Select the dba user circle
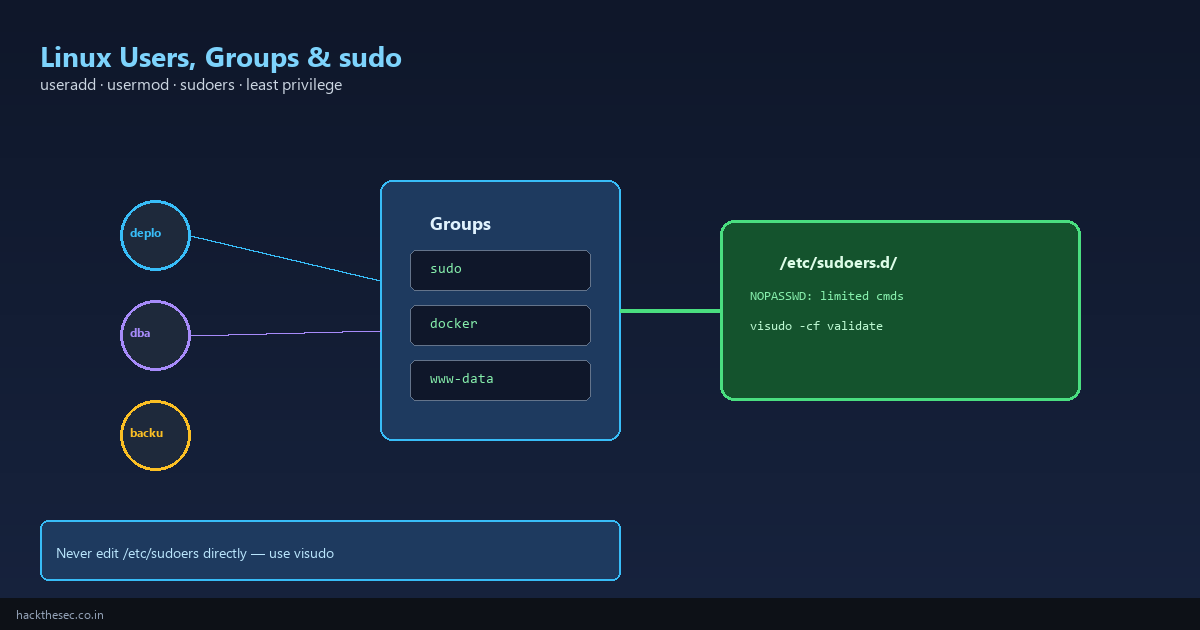Screen dimensions: 1200x630 click(155, 335)
